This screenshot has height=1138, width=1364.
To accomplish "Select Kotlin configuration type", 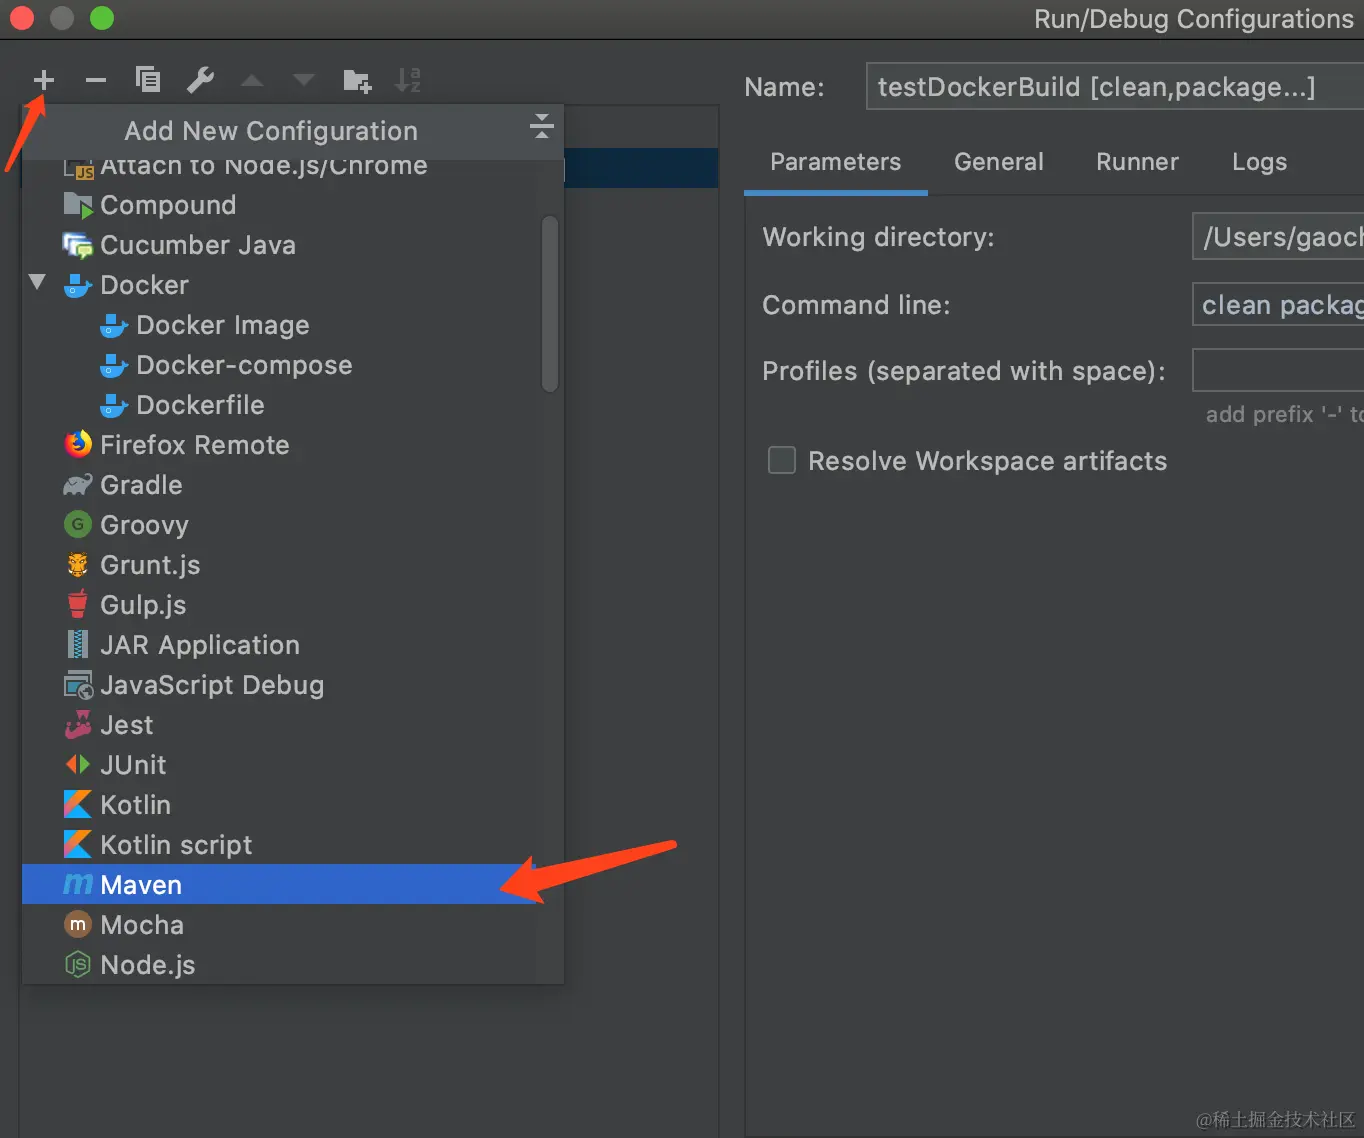I will pyautogui.click(x=293, y=805).
